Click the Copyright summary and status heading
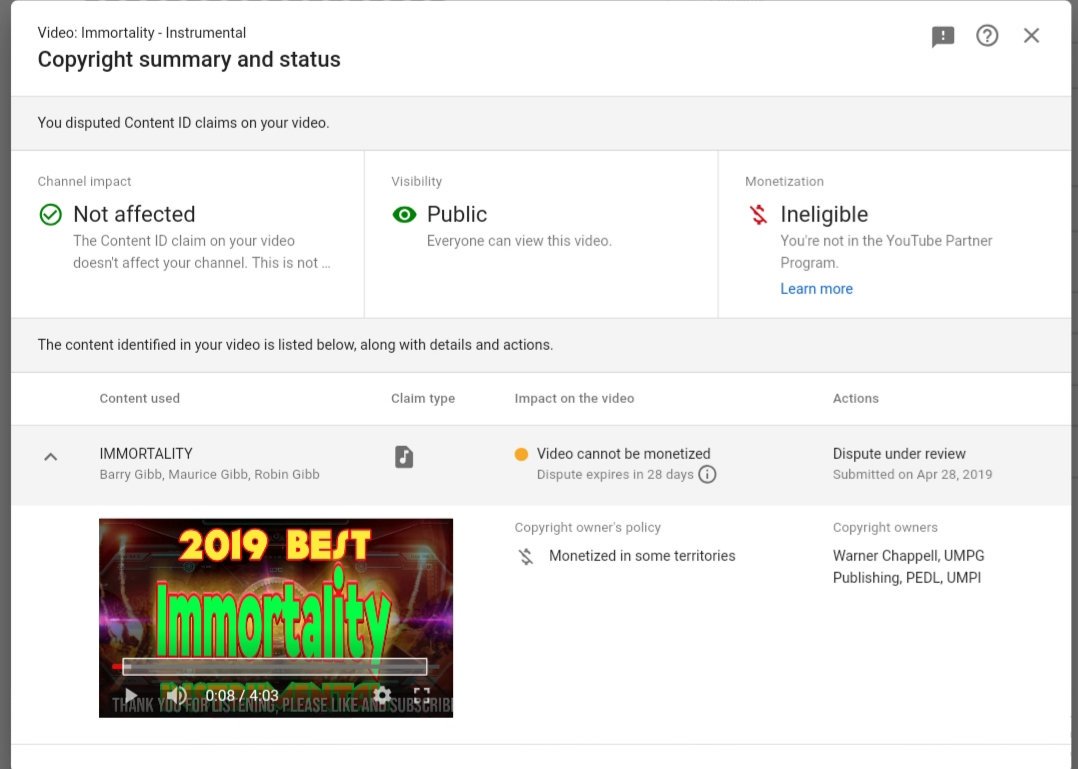This screenshot has height=769, width=1078. point(189,60)
